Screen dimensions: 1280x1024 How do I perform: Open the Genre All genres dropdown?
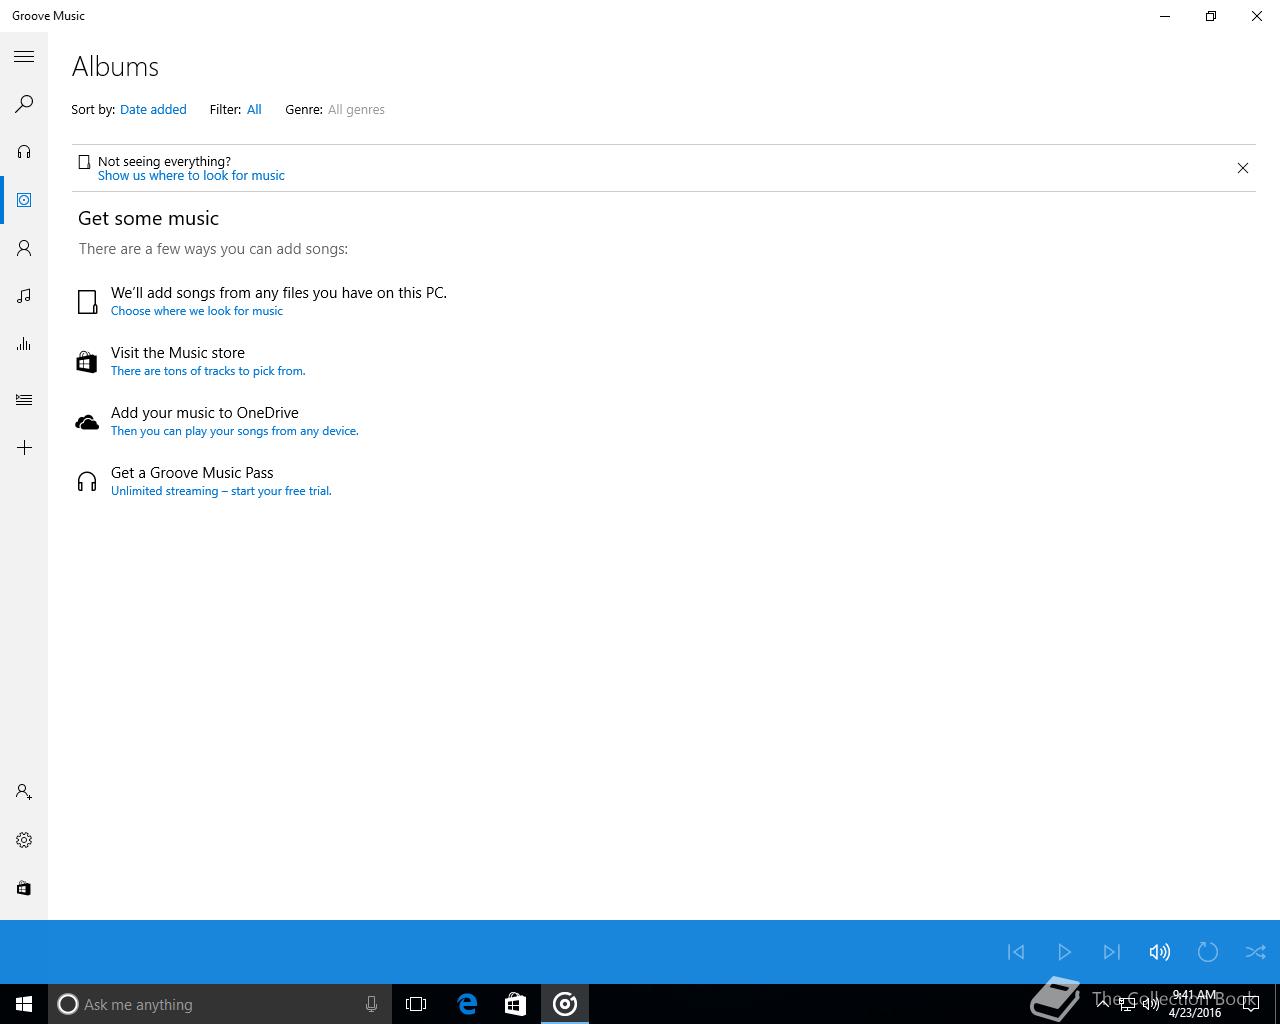(x=356, y=110)
